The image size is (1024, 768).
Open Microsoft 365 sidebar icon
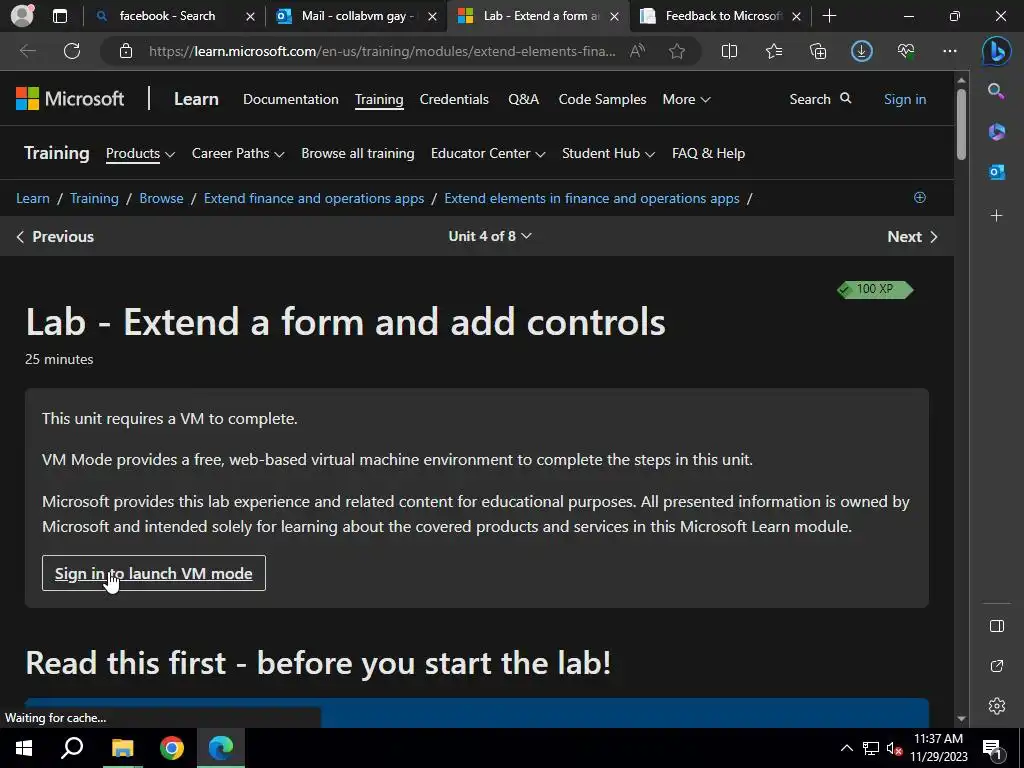[996, 131]
